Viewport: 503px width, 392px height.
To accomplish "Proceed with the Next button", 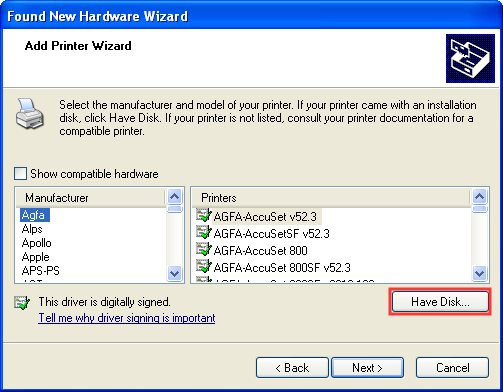I will 367,368.
